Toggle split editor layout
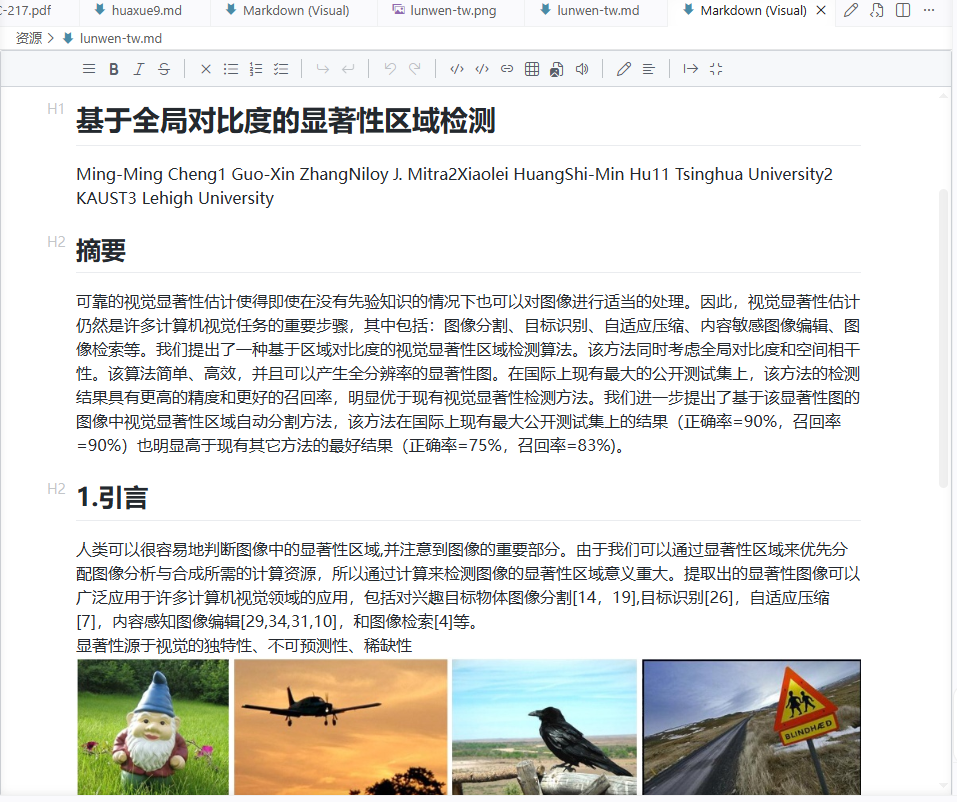The image size is (957, 802). point(903,10)
